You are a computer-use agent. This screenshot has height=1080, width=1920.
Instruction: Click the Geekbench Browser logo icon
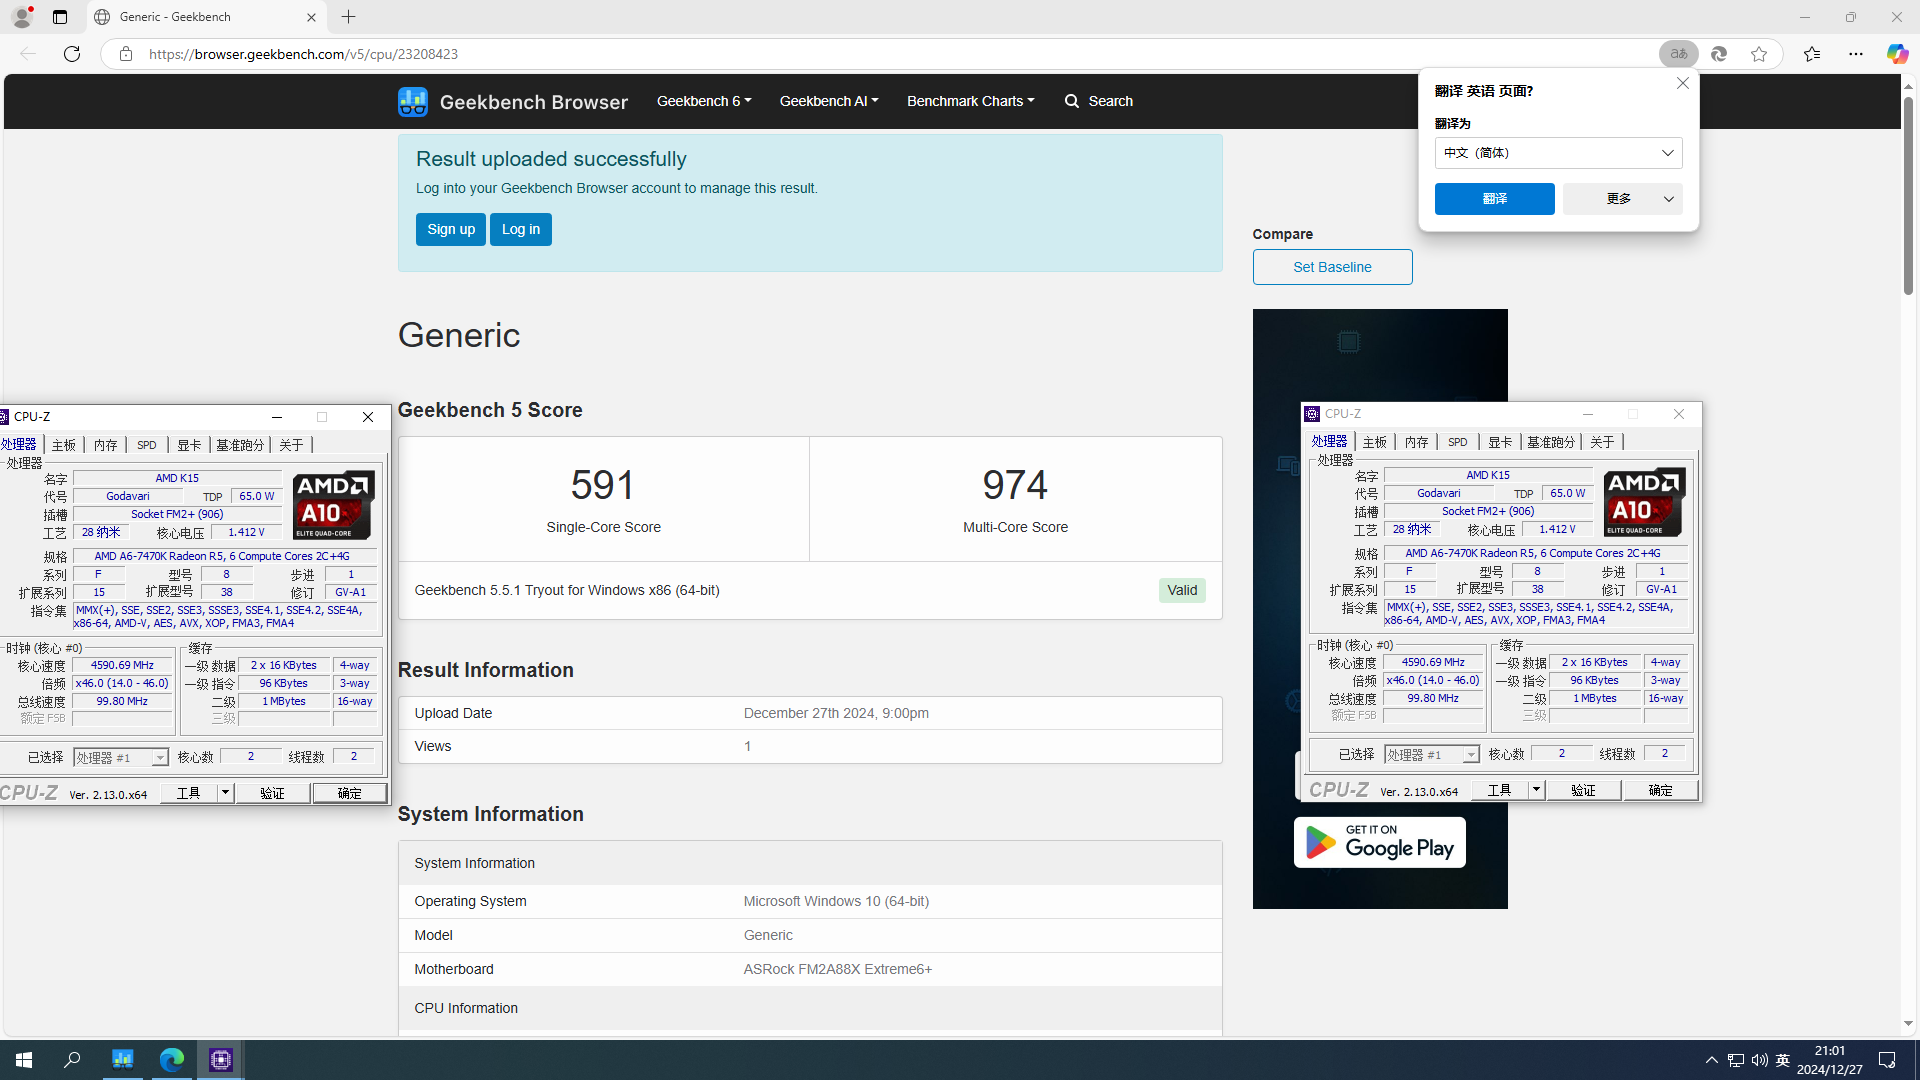pos(412,101)
